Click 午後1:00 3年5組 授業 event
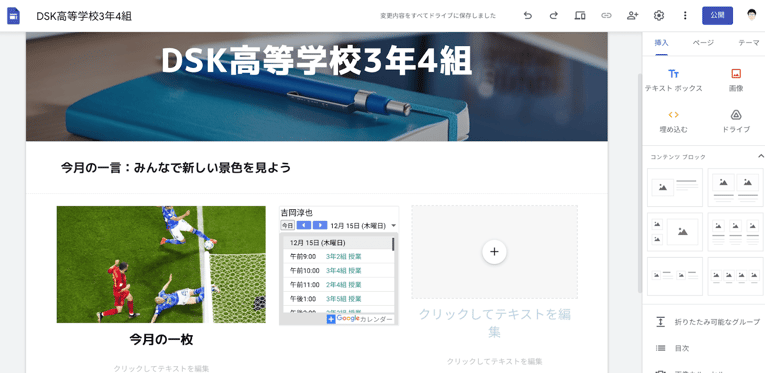The image size is (765, 373). pos(339,299)
